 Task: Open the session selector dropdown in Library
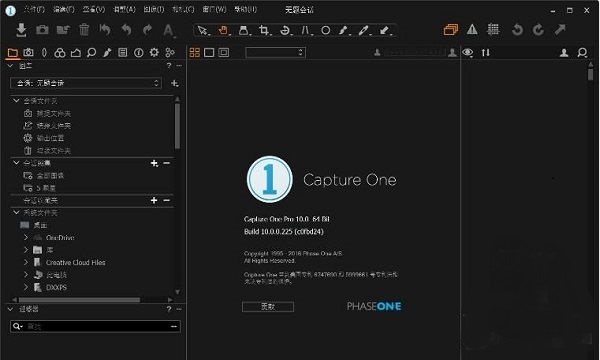click(86, 83)
